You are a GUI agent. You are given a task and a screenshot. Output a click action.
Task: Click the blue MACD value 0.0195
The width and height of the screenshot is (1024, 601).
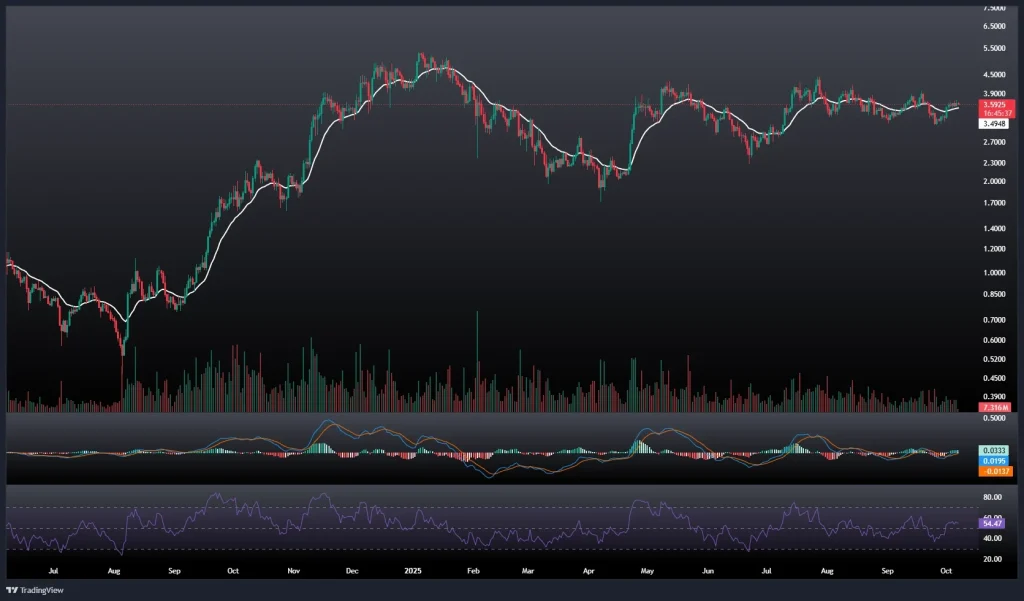coord(994,461)
